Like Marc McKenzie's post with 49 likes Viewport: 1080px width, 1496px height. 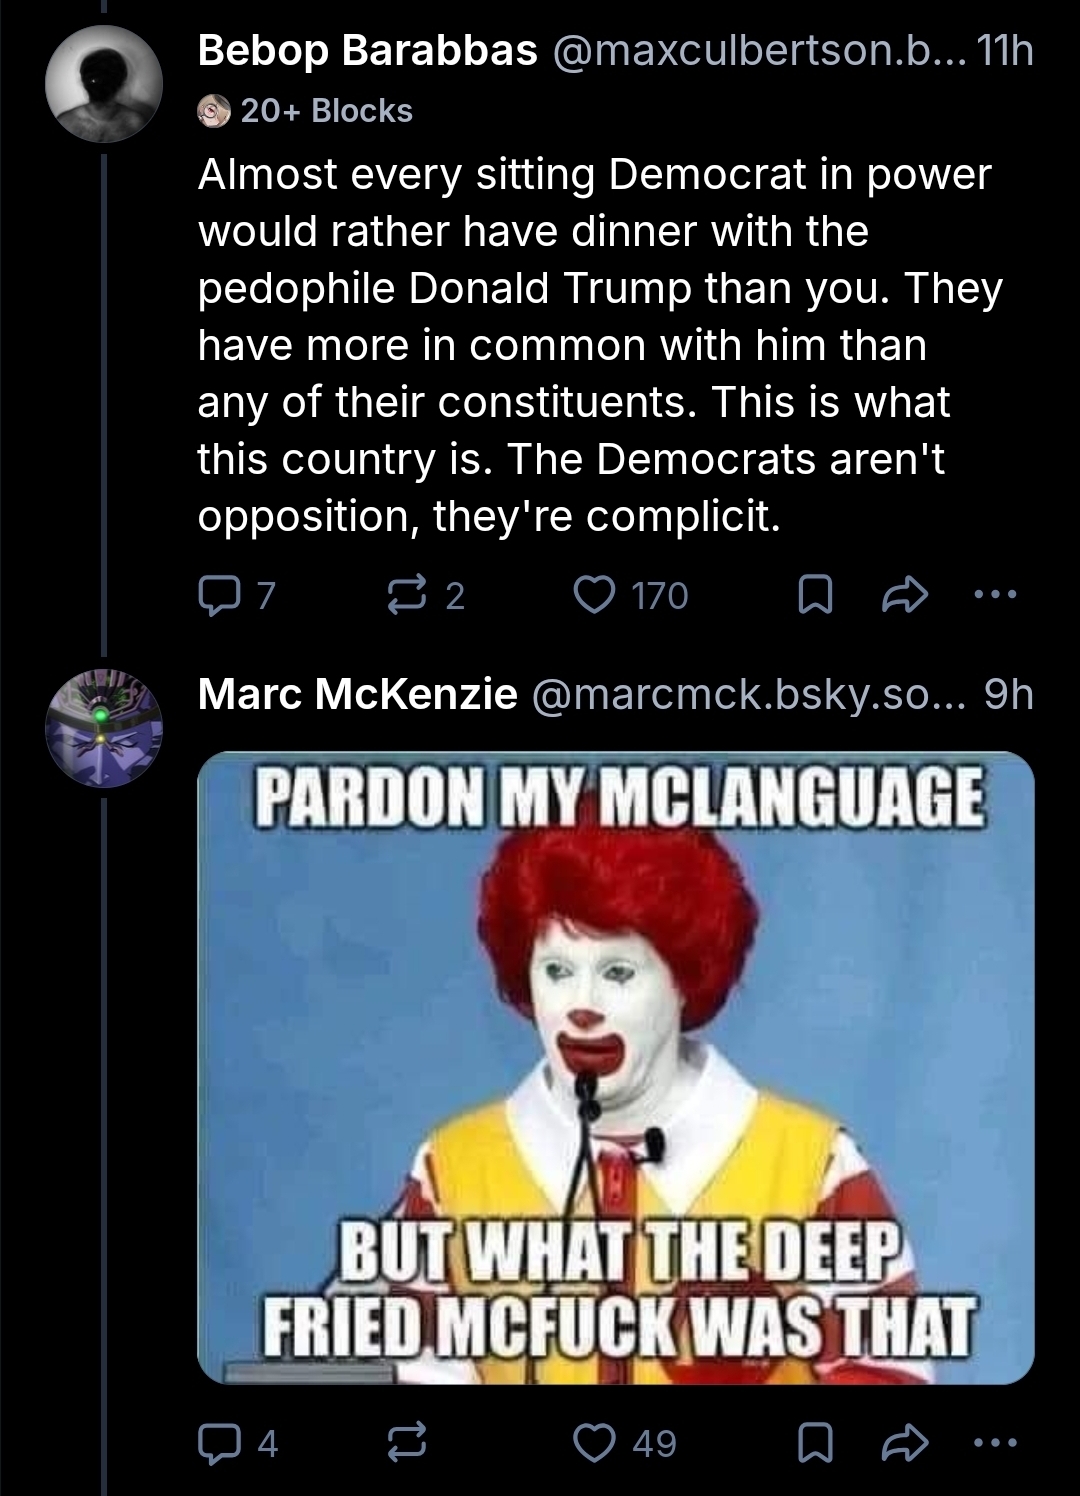pyautogui.click(x=593, y=1443)
